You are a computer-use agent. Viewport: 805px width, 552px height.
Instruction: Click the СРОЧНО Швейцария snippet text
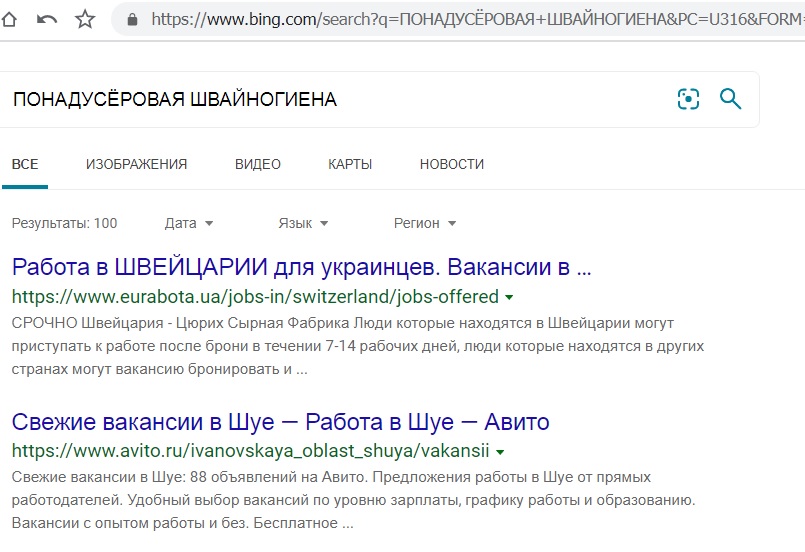pyautogui.click(x=357, y=346)
